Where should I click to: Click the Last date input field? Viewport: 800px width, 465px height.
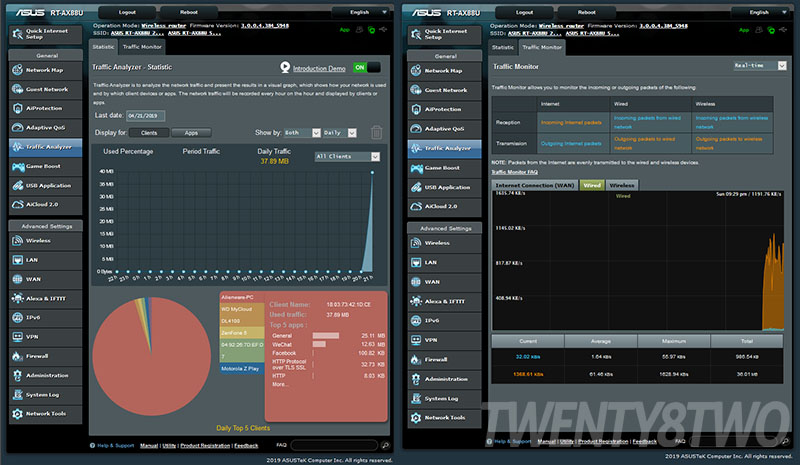[145, 116]
